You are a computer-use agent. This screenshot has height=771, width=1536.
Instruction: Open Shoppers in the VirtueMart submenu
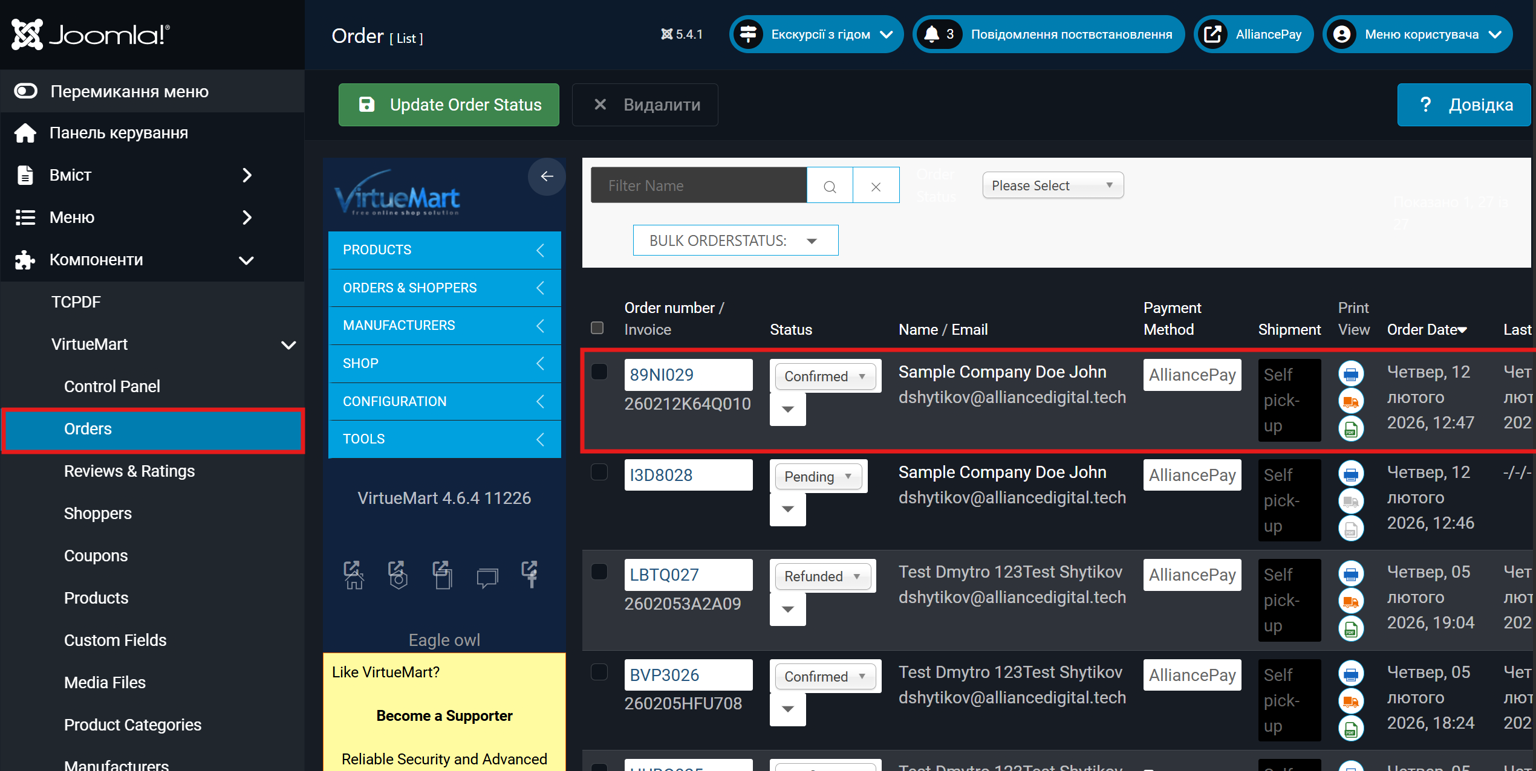[98, 513]
